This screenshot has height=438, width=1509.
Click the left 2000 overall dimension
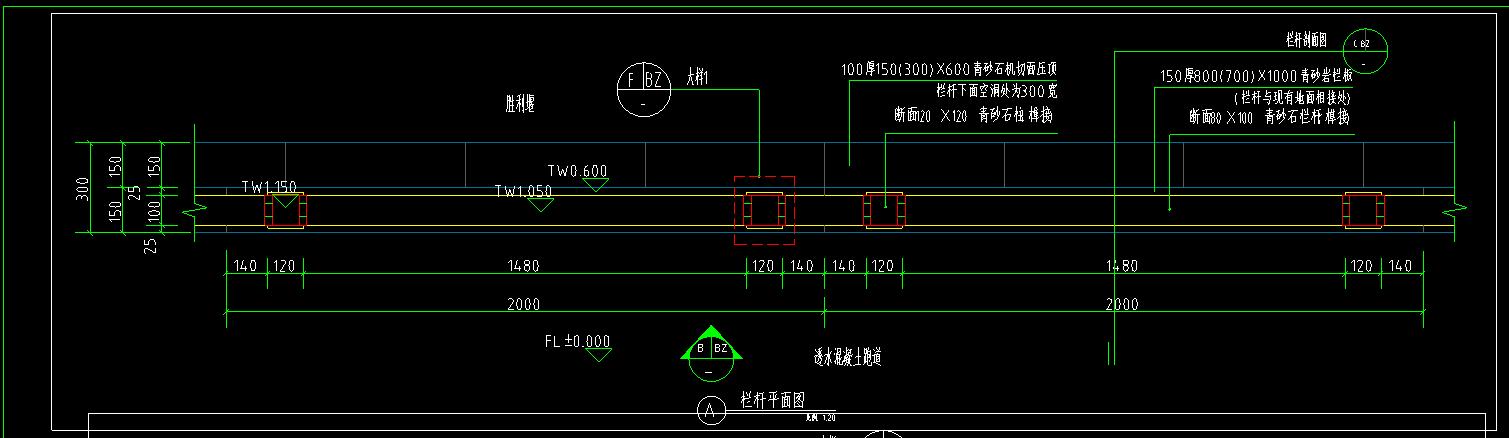(523, 304)
